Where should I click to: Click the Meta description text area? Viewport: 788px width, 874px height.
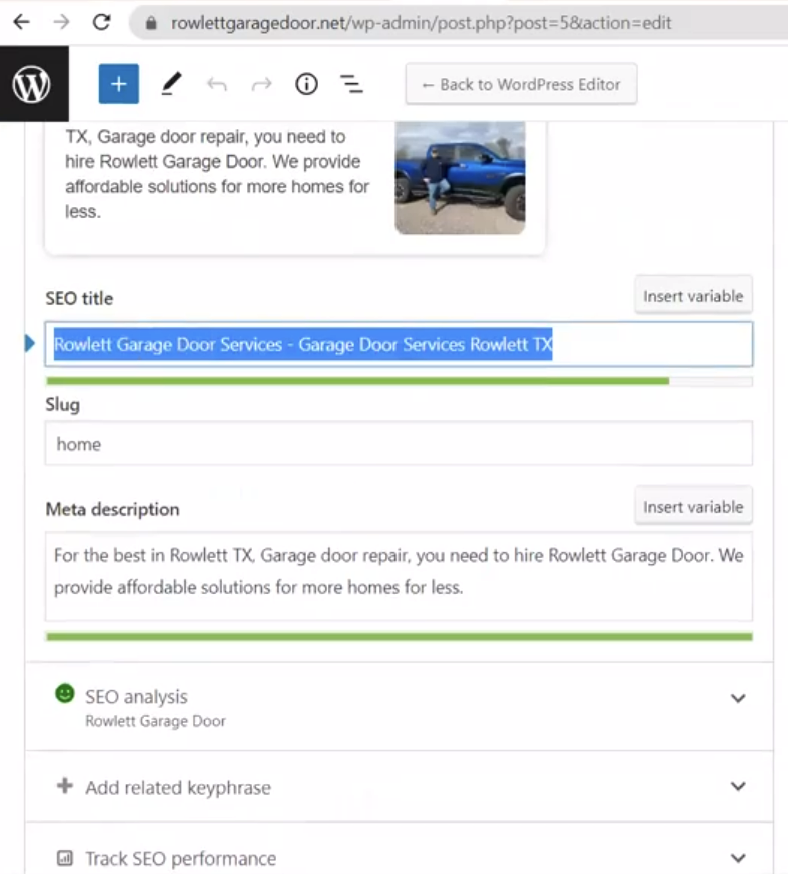pyautogui.click(x=398, y=576)
